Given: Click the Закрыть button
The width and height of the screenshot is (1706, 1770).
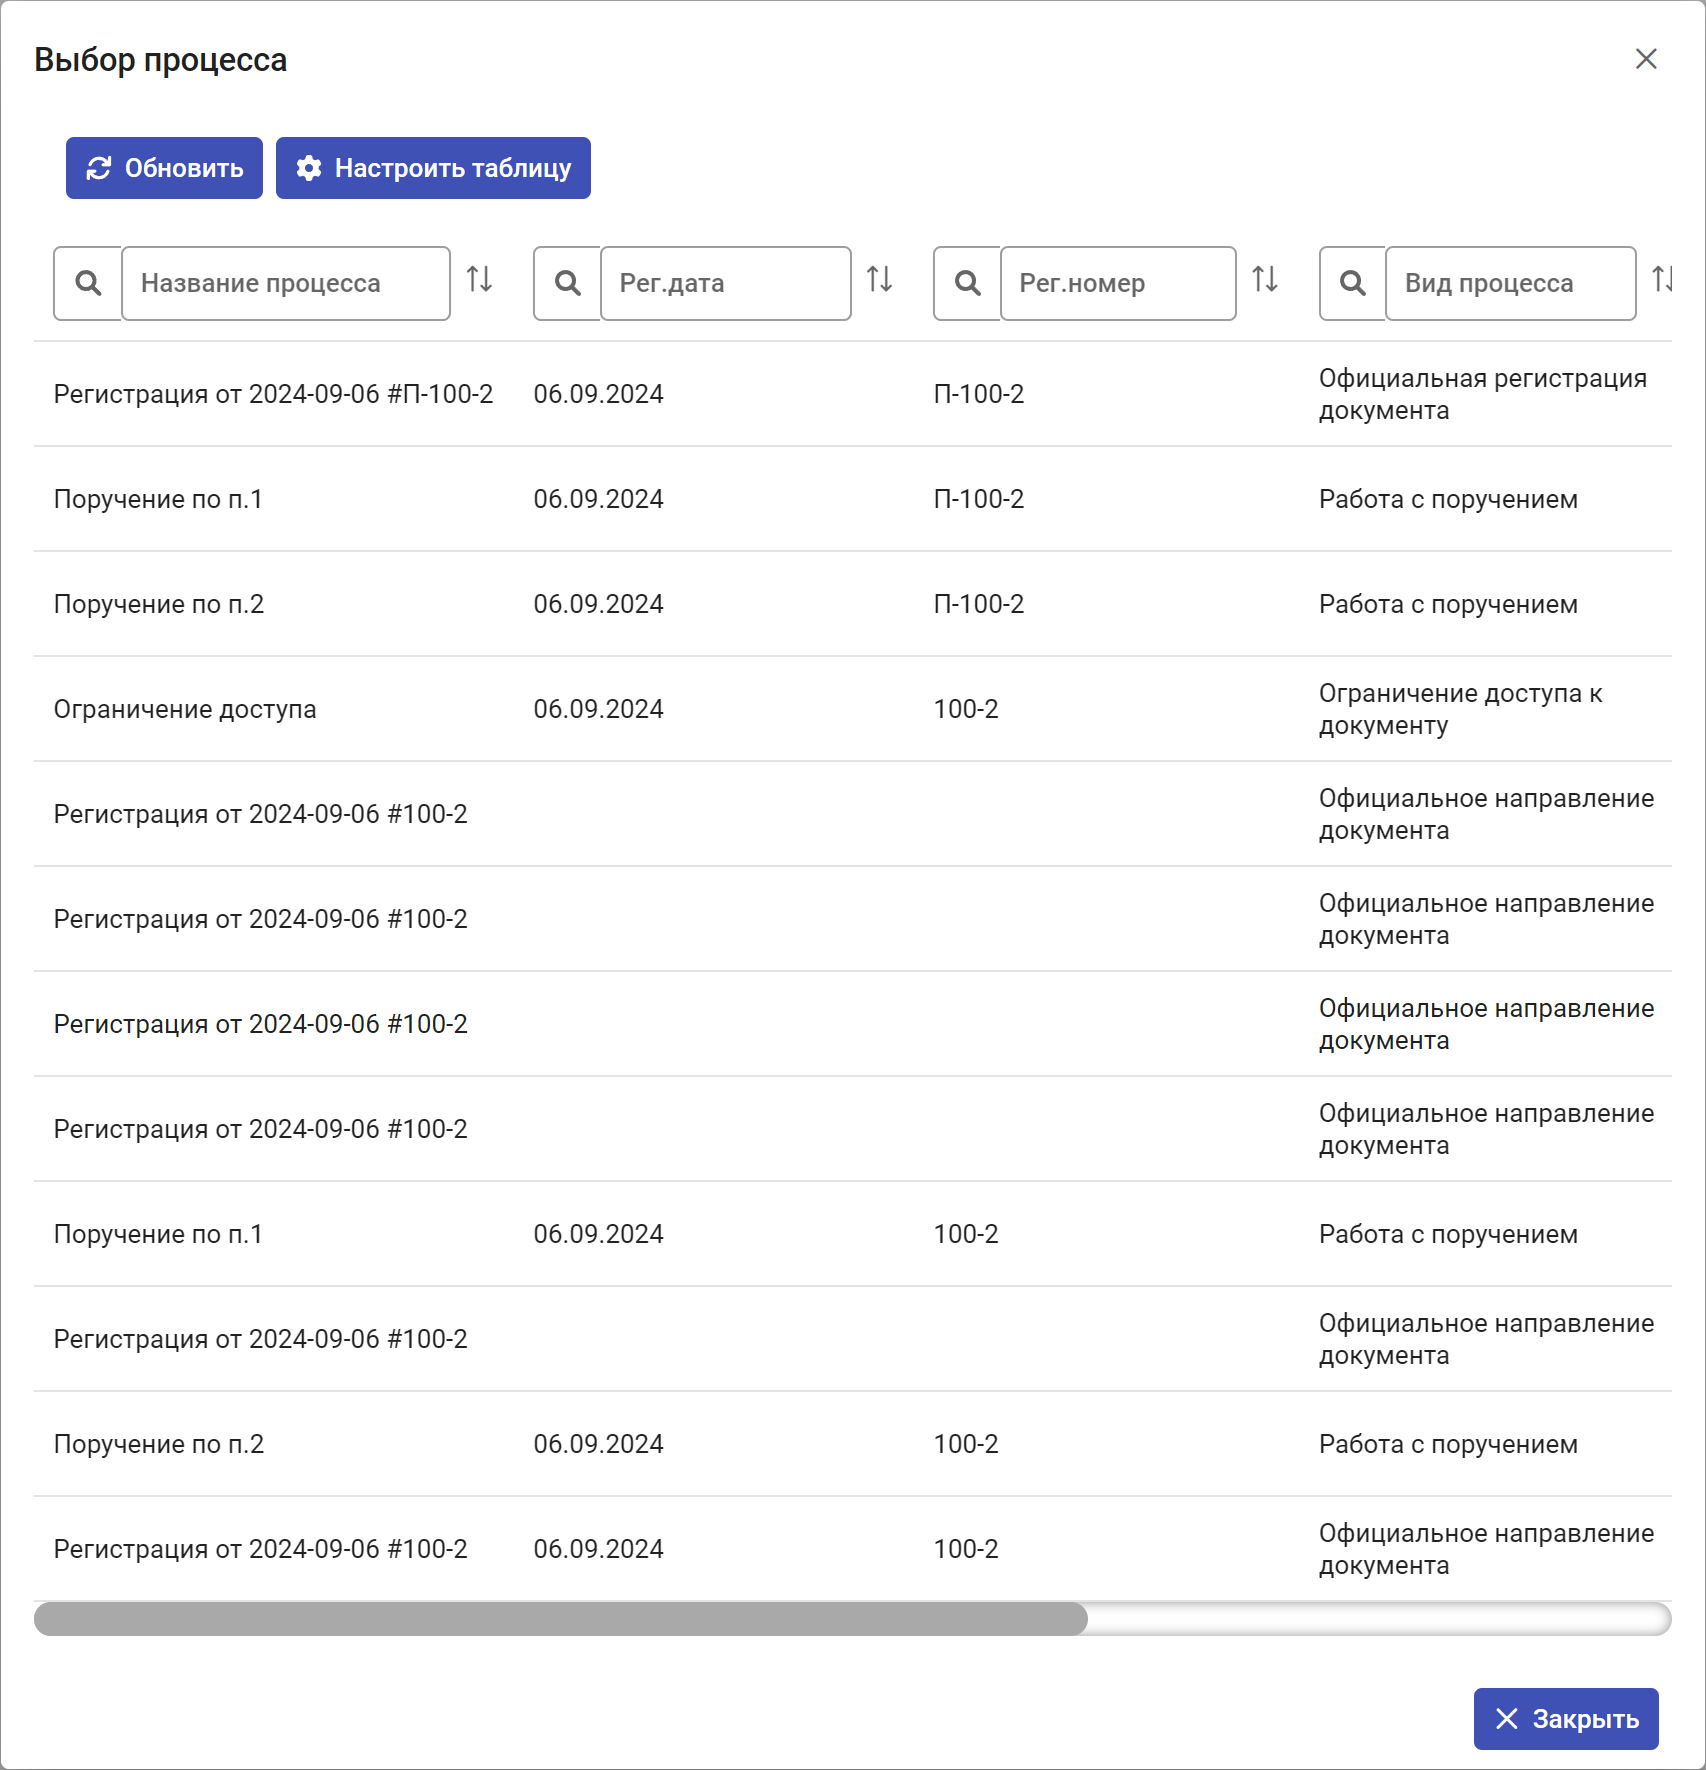Looking at the screenshot, I should click(1566, 1719).
